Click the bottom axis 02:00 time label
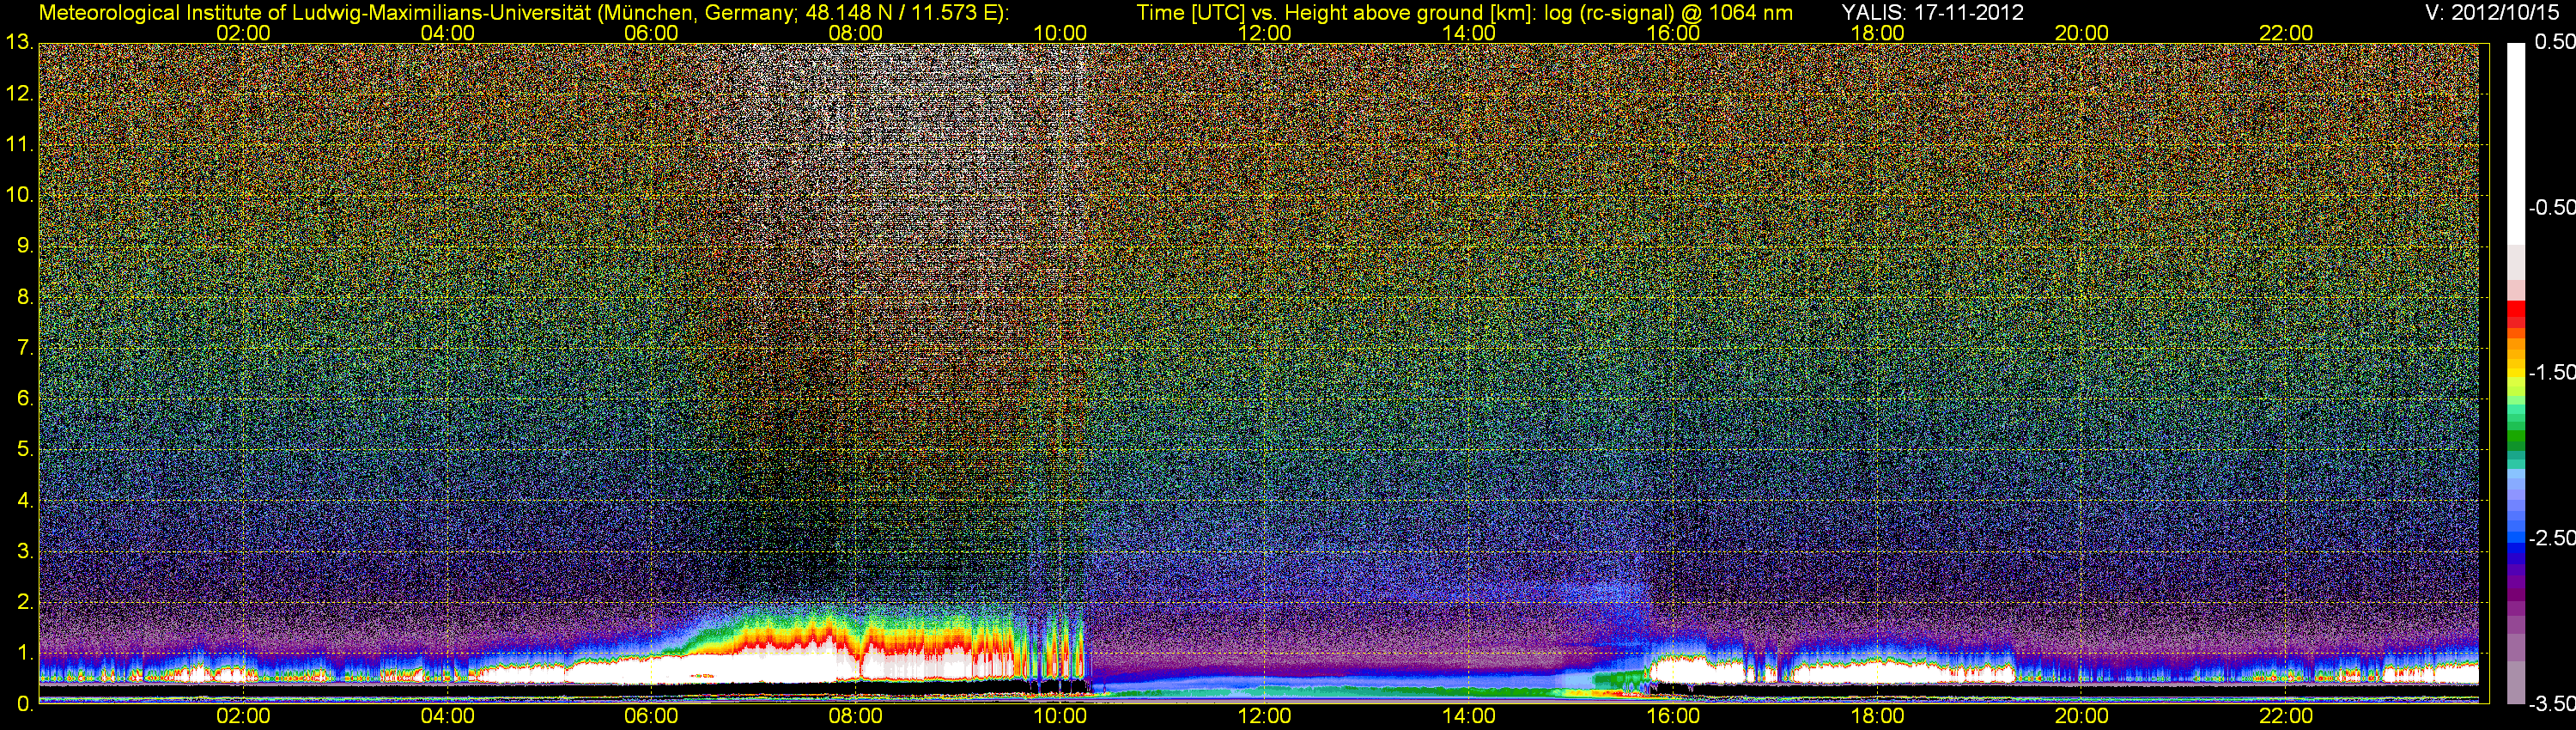 (x=243, y=716)
